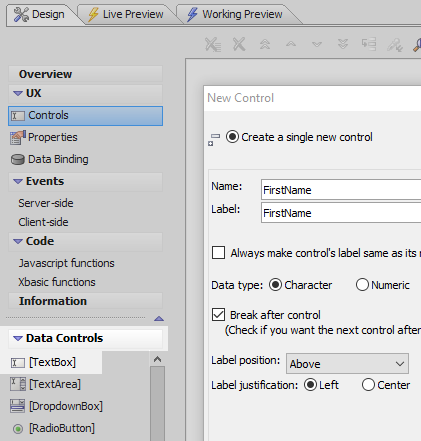This screenshot has height=441, width=421.
Task: Collapse the Events section
Action: tap(17, 181)
